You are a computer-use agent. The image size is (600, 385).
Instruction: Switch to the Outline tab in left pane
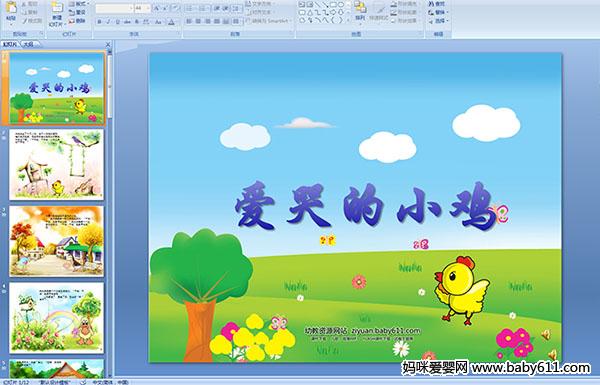28,44
